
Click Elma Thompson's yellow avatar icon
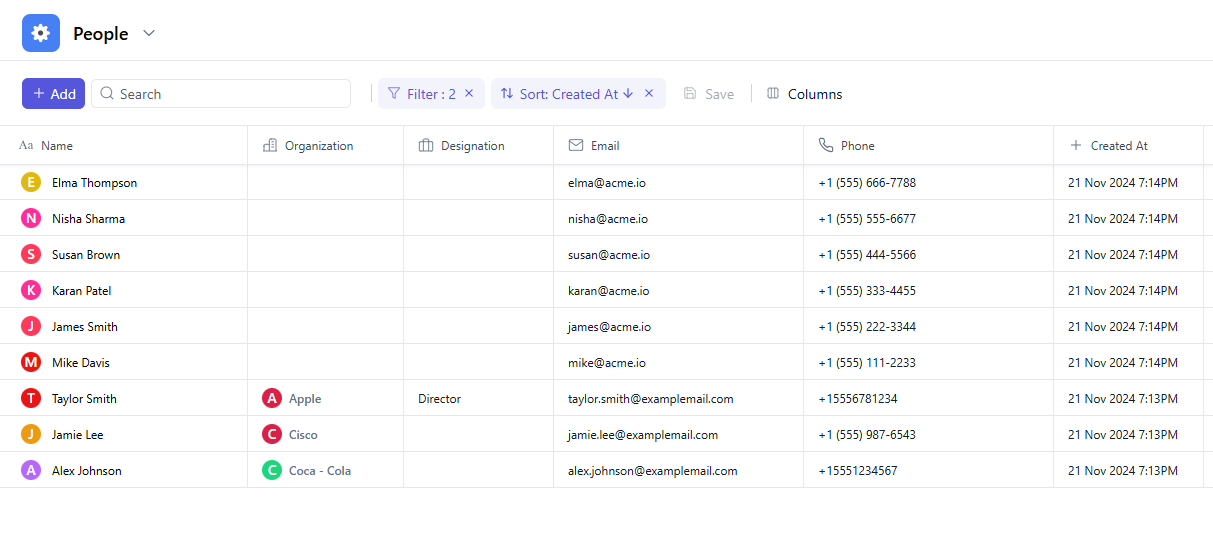tap(31, 182)
